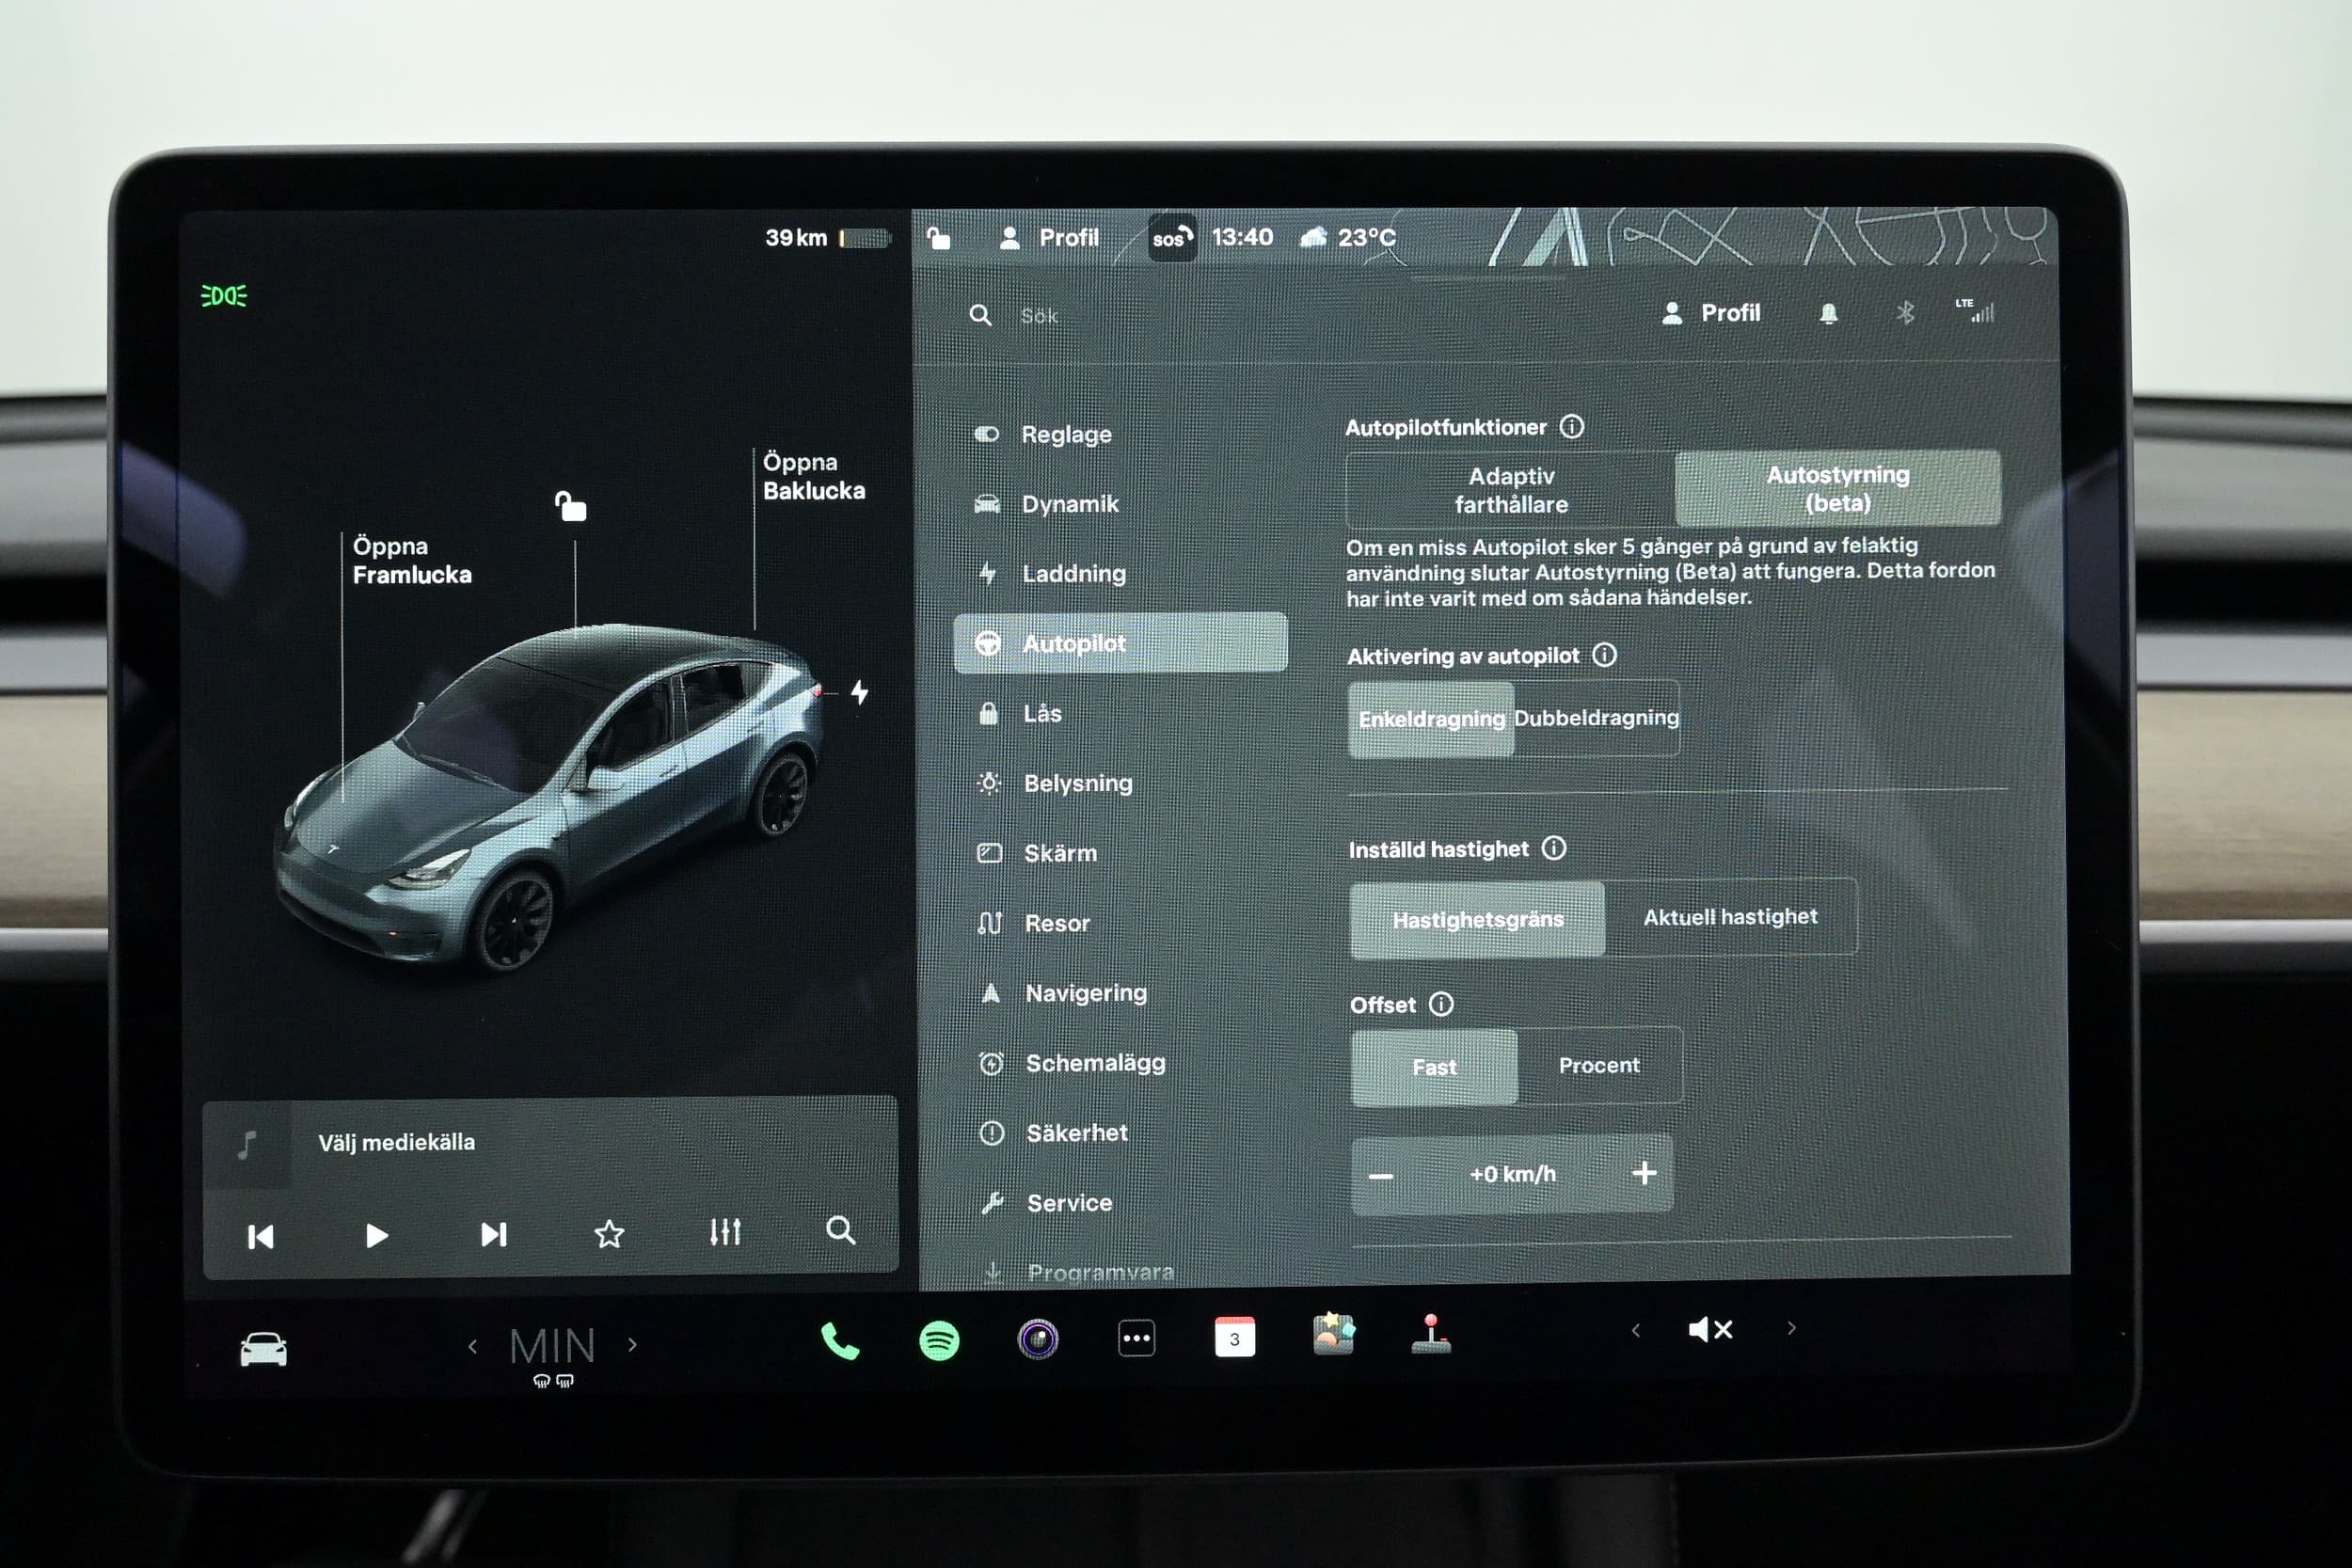Screen dimensions: 2352x1568
Task: Open the Laddning settings menu
Action: pyautogui.click(x=1073, y=574)
